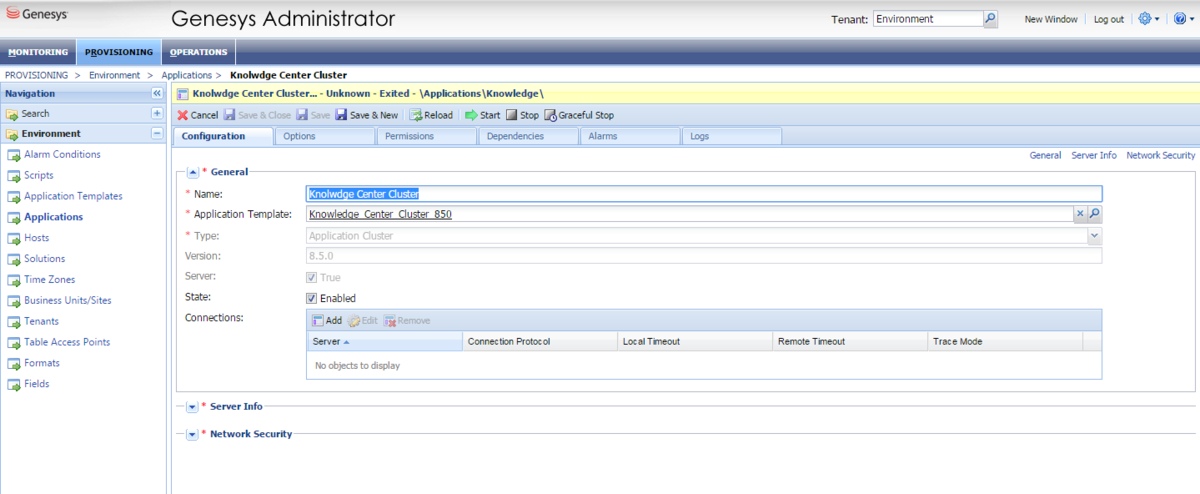Viewport: 1200px width, 494px height.
Task: Click into the Name input field
Action: 703,194
